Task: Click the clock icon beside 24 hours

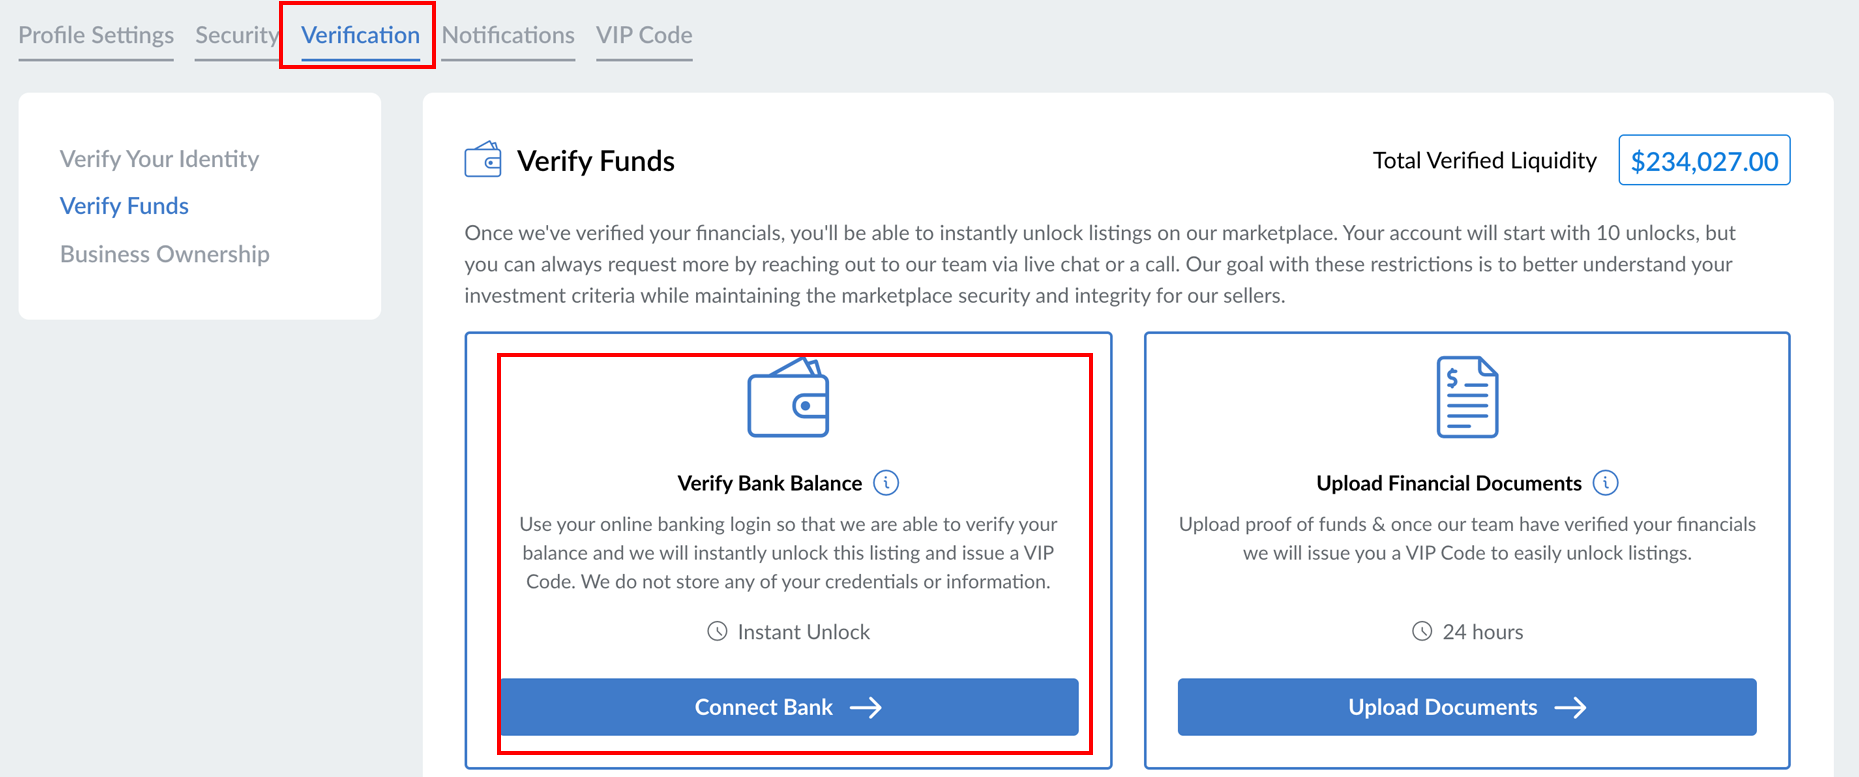Action: (x=1422, y=631)
